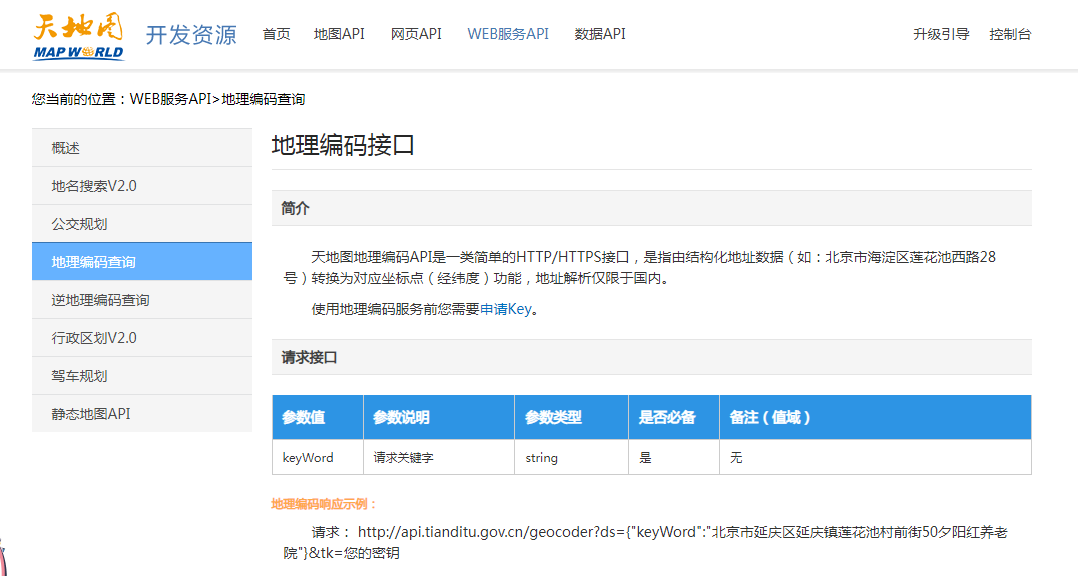Viewport: 1078px width, 576px height.
Task: Click the api.tianditu.gov.cn geocoder request URL
Action: point(646,542)
